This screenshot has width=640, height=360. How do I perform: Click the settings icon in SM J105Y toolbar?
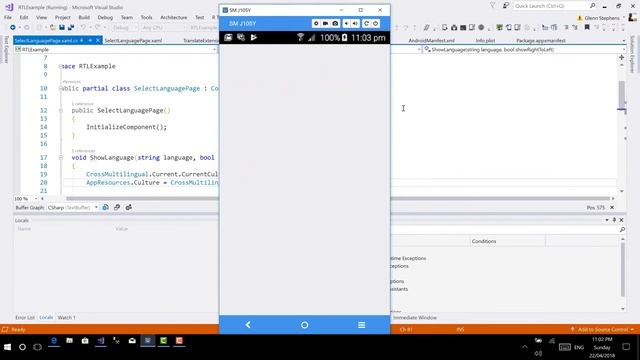(x=316, y=24)
